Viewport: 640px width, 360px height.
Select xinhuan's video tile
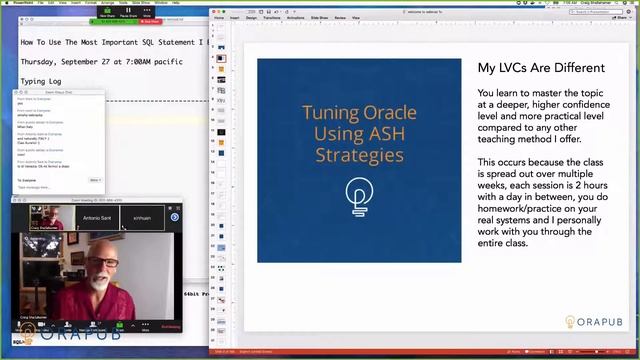click(142, 218)
